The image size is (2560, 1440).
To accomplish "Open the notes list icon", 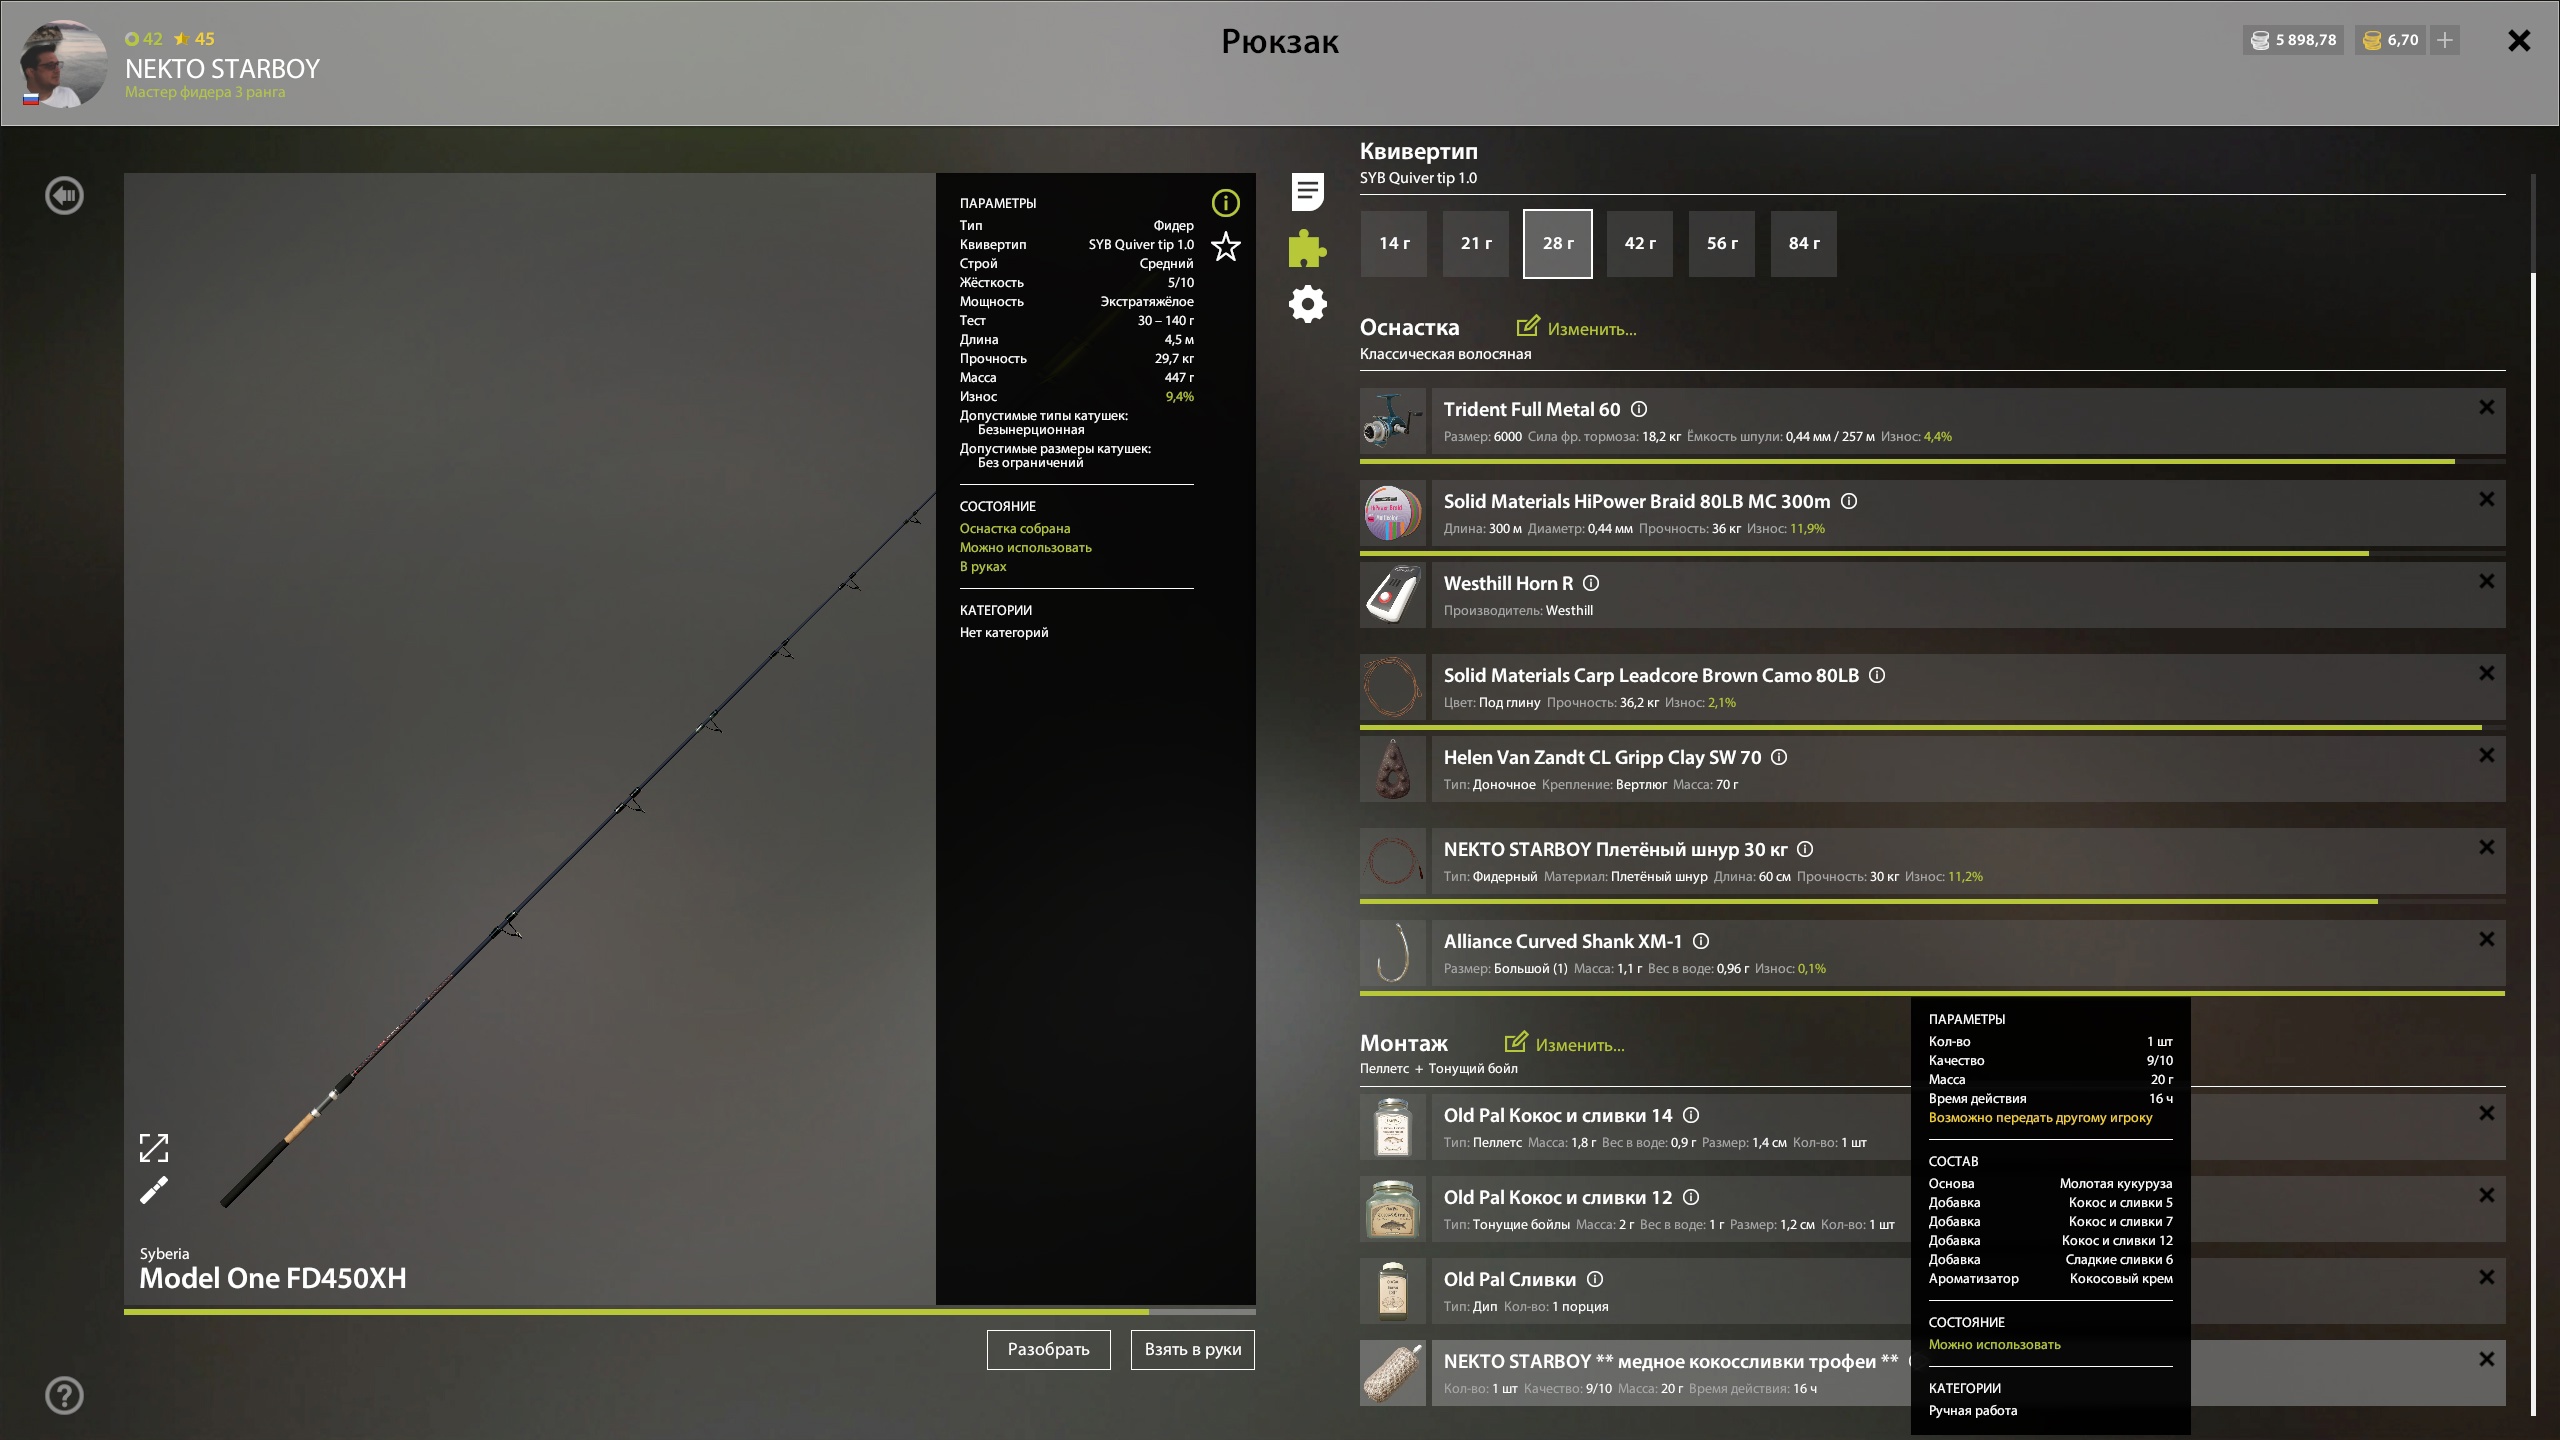I will point(1307,192).
